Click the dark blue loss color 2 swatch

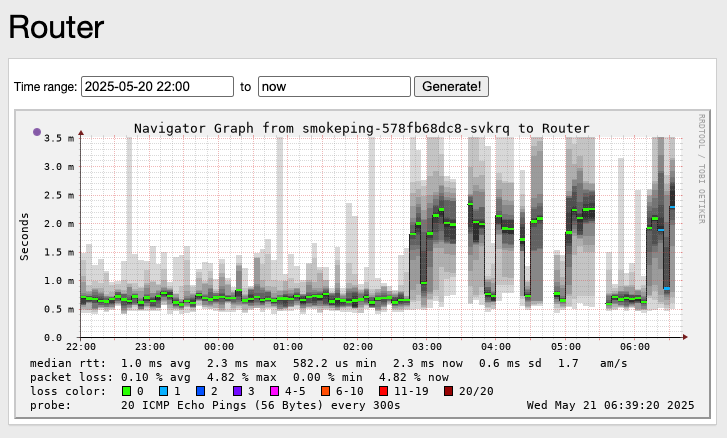(200, 391)
